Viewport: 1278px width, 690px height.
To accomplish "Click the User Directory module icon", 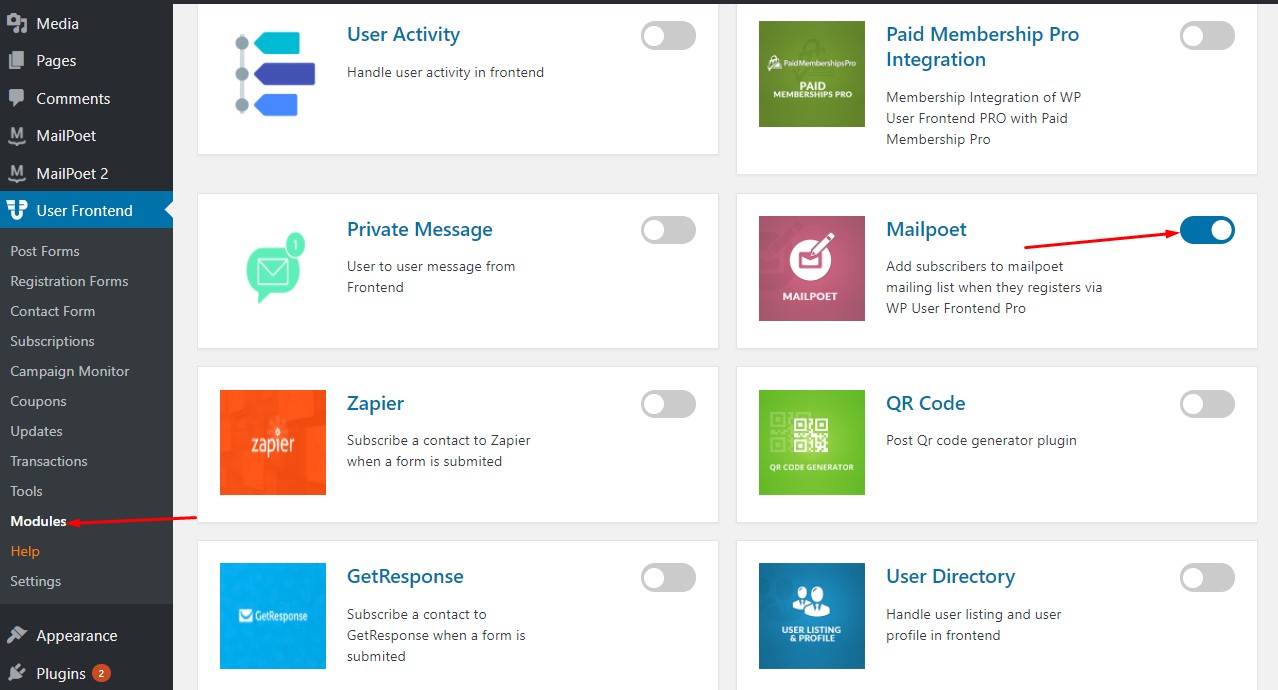I will tap(812, 616).
